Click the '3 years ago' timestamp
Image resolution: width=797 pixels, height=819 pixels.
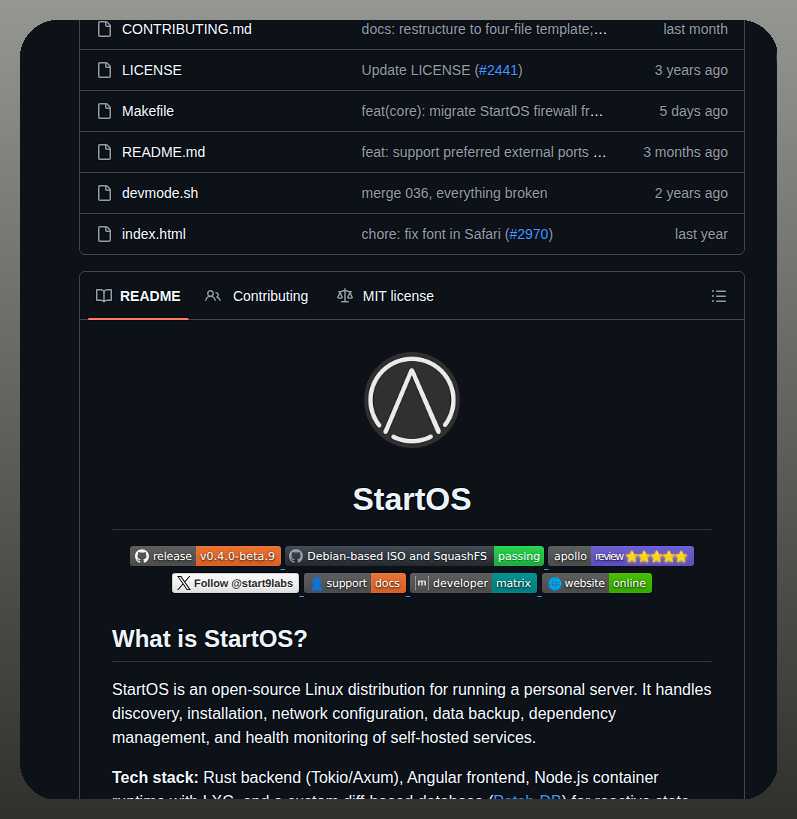[691, 70]
